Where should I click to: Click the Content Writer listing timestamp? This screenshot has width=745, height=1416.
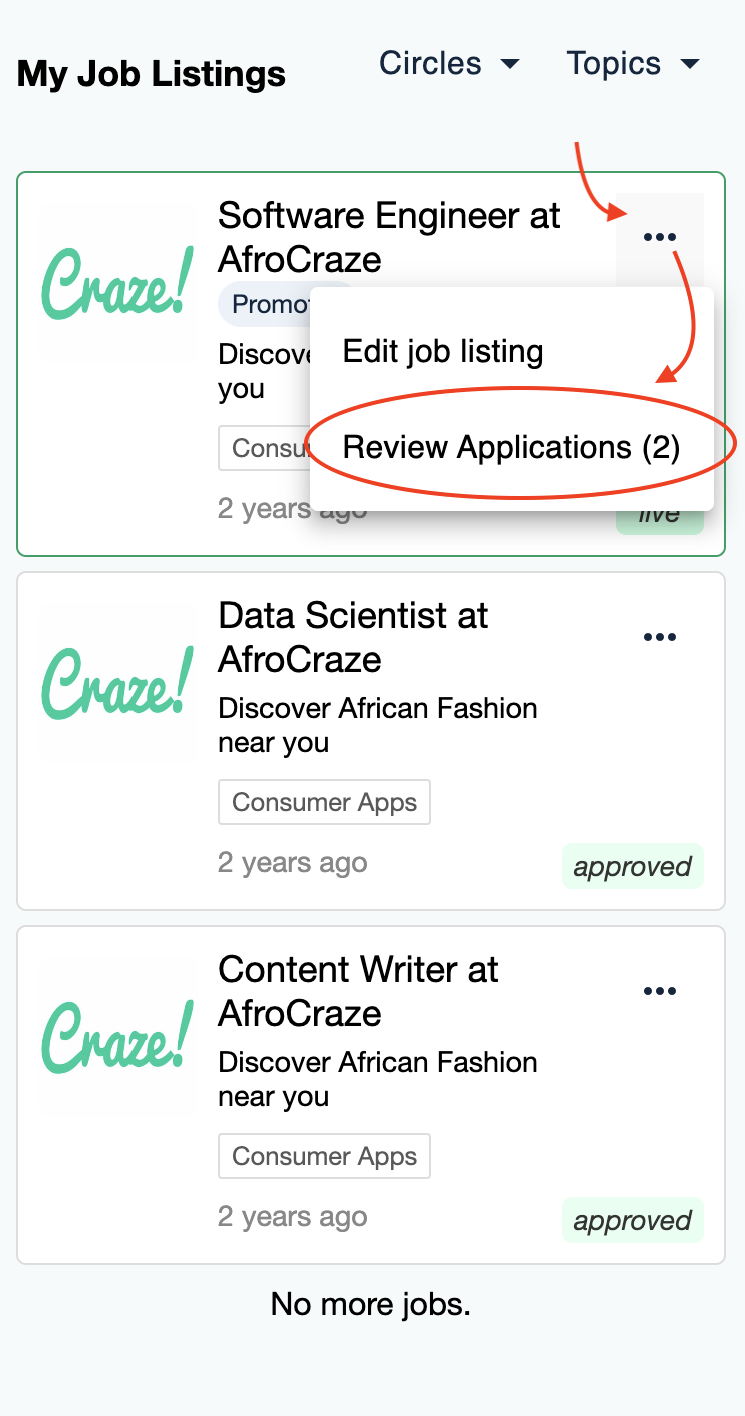point(292,1217)
